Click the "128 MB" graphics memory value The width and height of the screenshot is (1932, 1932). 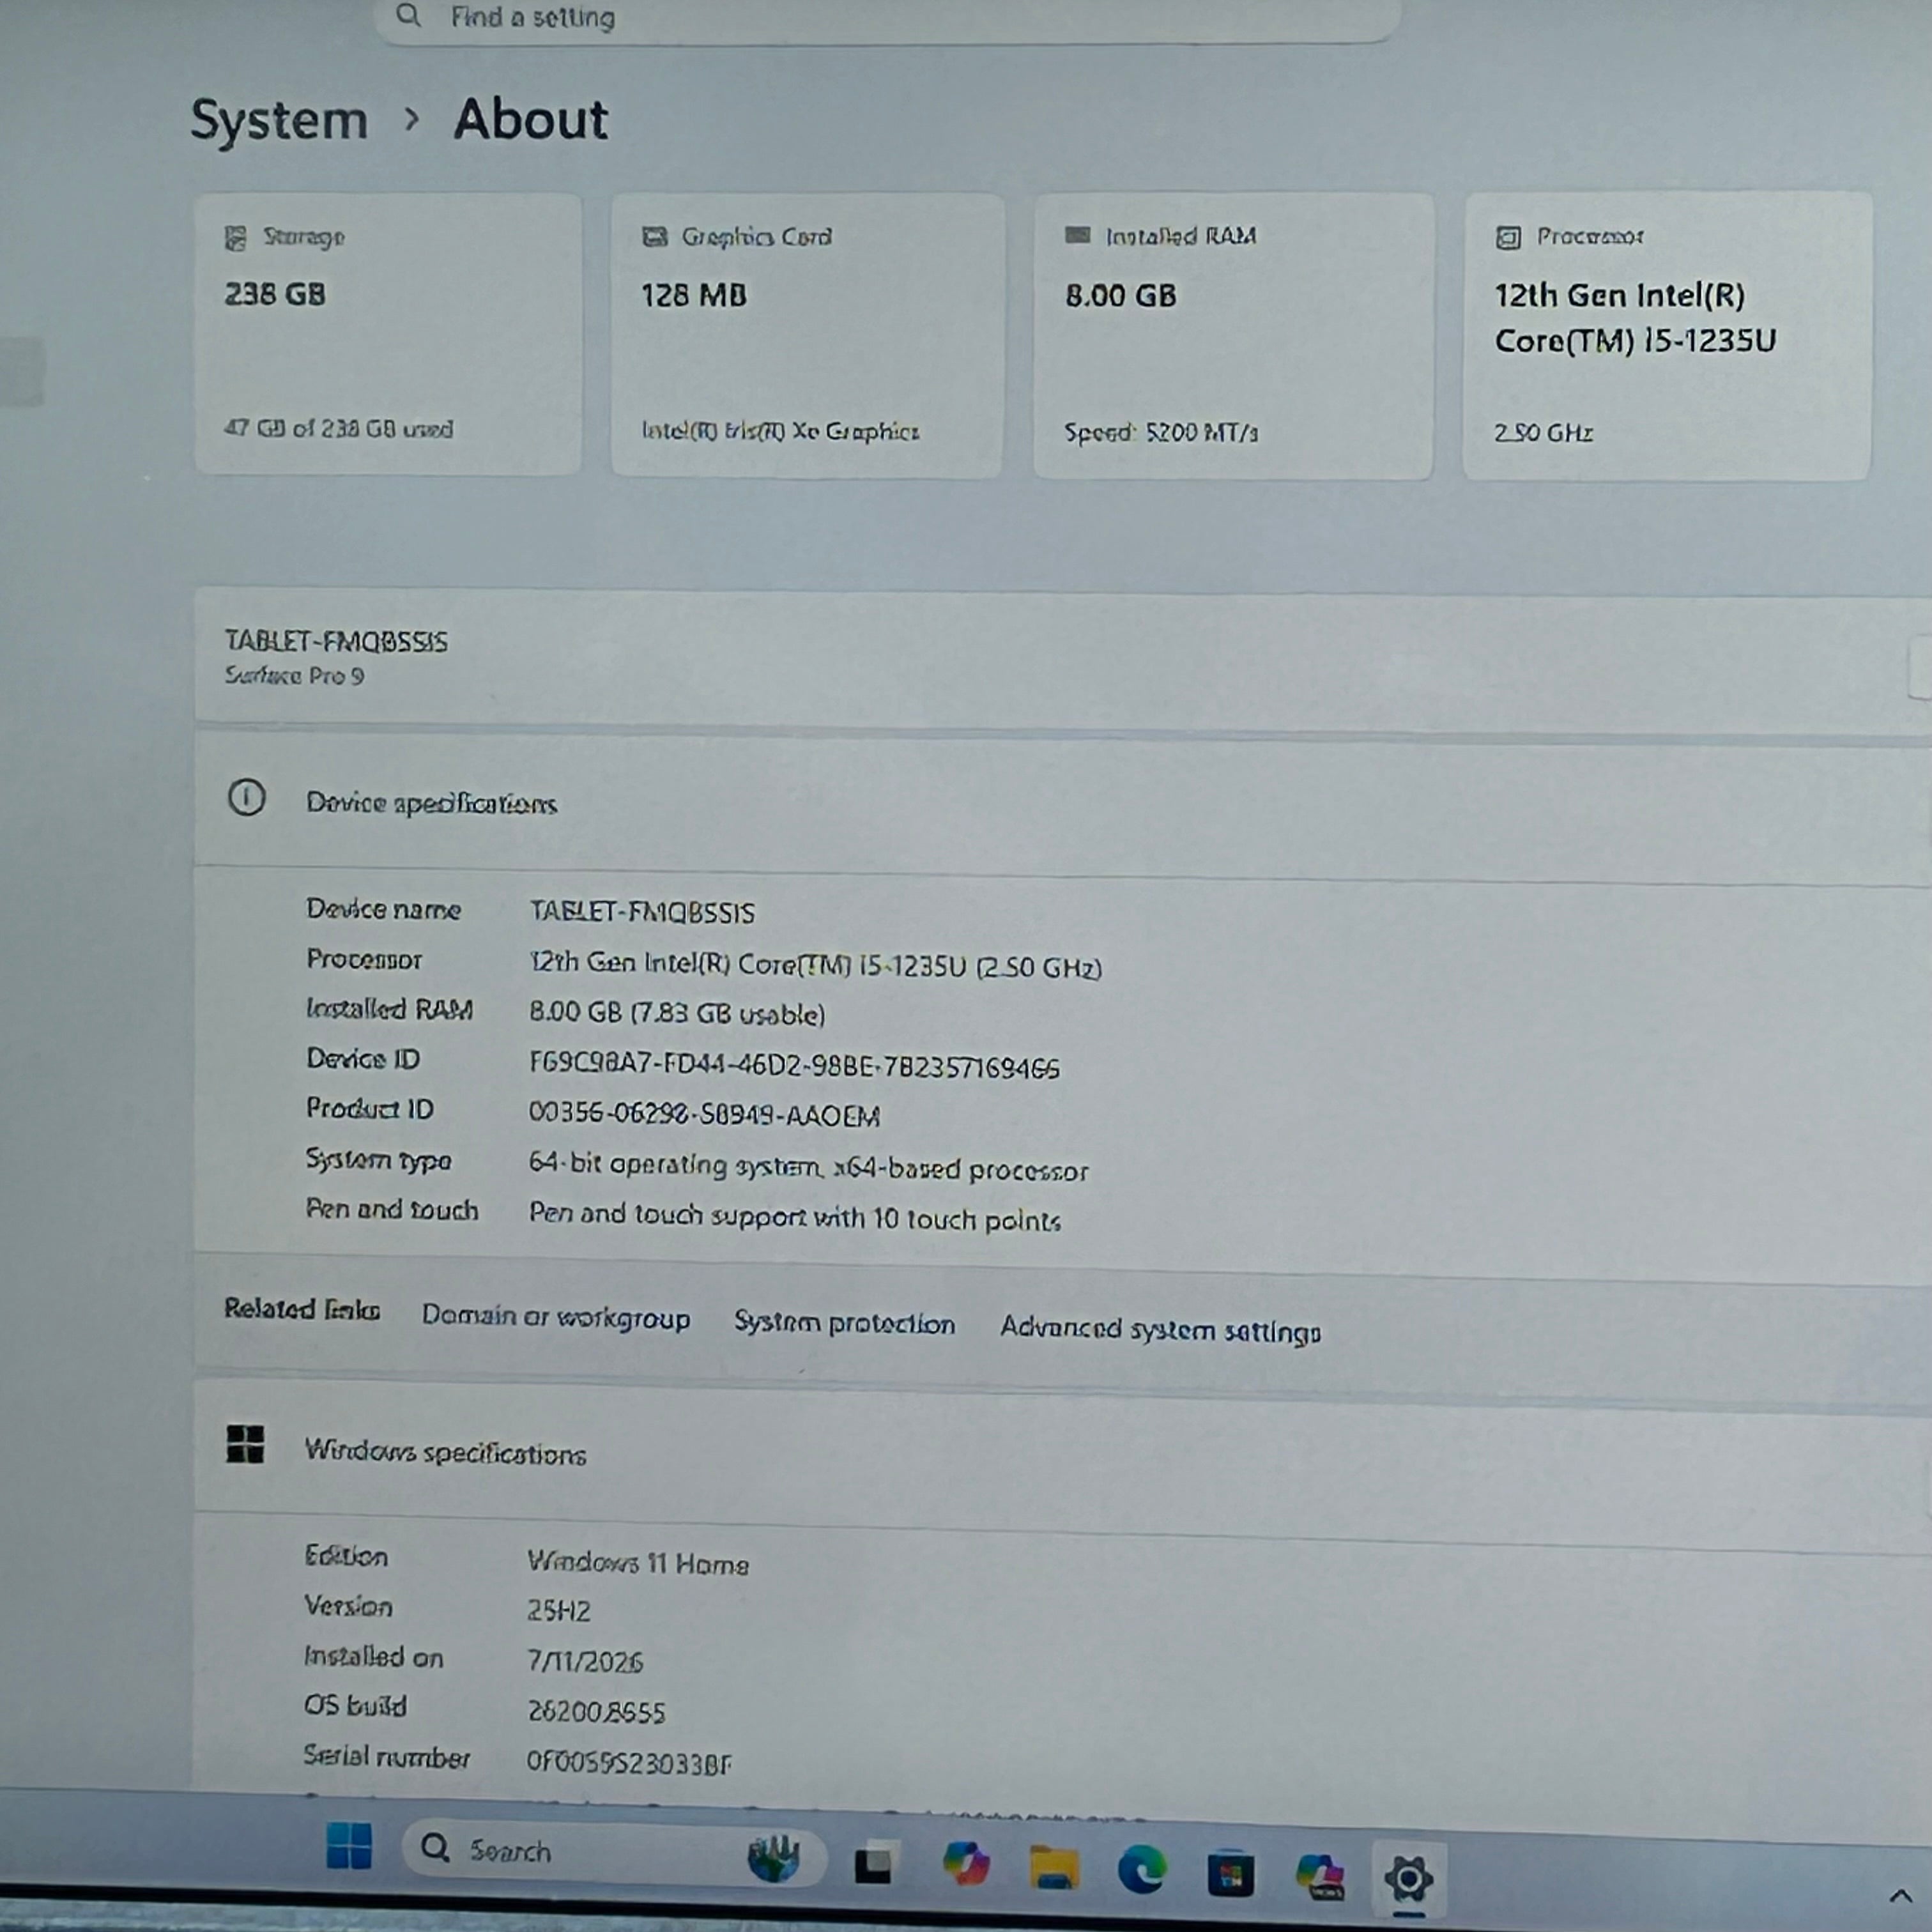pyautogui.click(x=694, y=295)
